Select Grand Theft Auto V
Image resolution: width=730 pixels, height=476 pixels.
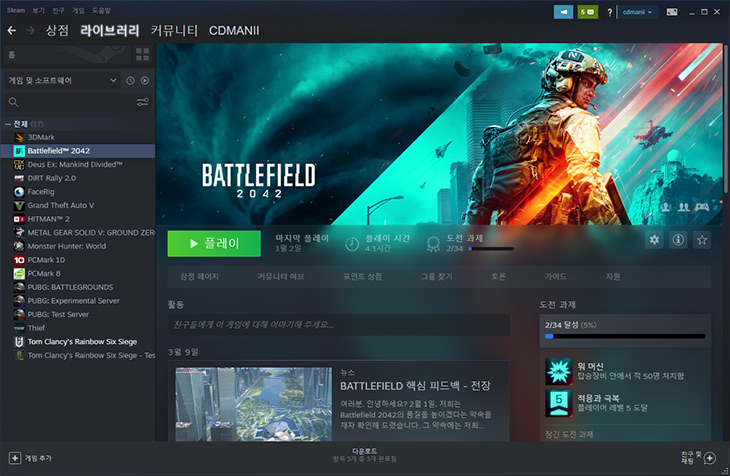coord(78,205)
